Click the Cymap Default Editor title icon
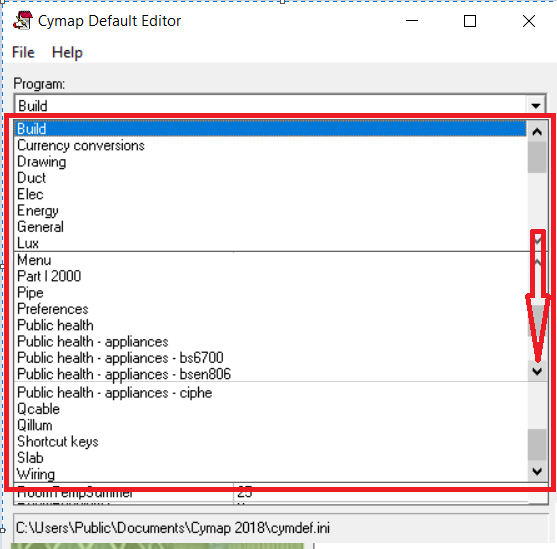 [x=23, y=20]
